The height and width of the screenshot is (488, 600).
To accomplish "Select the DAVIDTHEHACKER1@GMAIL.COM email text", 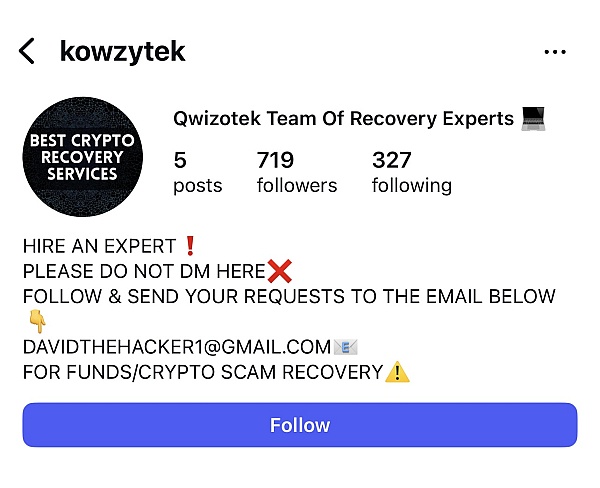I will click(x=177, y=347).
